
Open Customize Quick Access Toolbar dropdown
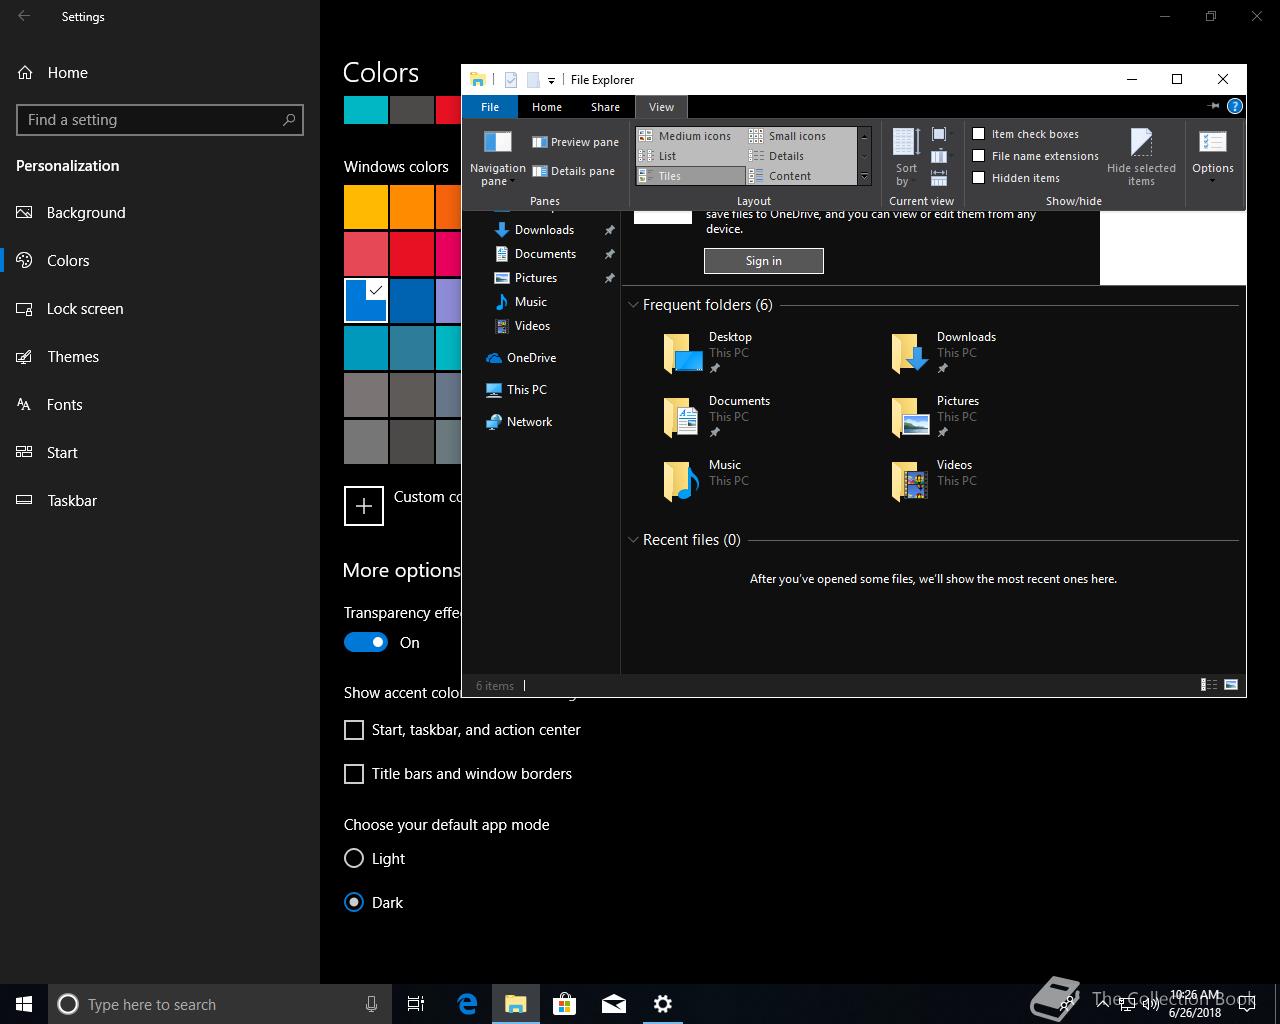551,80
